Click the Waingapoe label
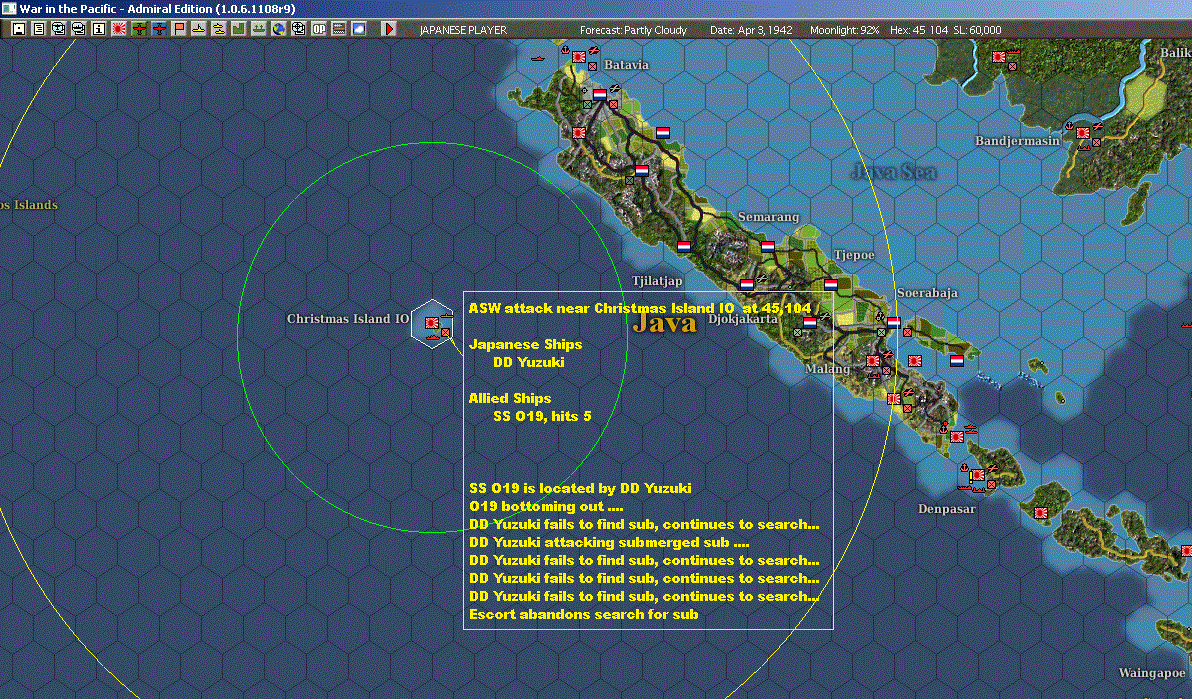 click(1152, 672)
